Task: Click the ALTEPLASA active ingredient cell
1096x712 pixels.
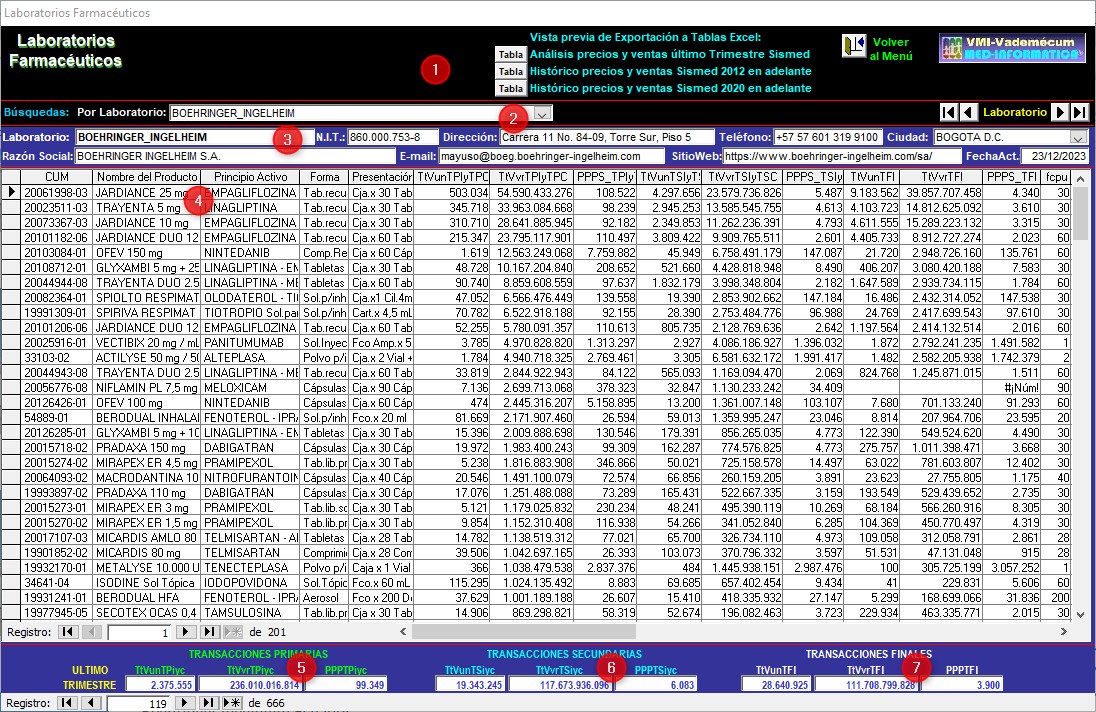Action: coord(250,358)
